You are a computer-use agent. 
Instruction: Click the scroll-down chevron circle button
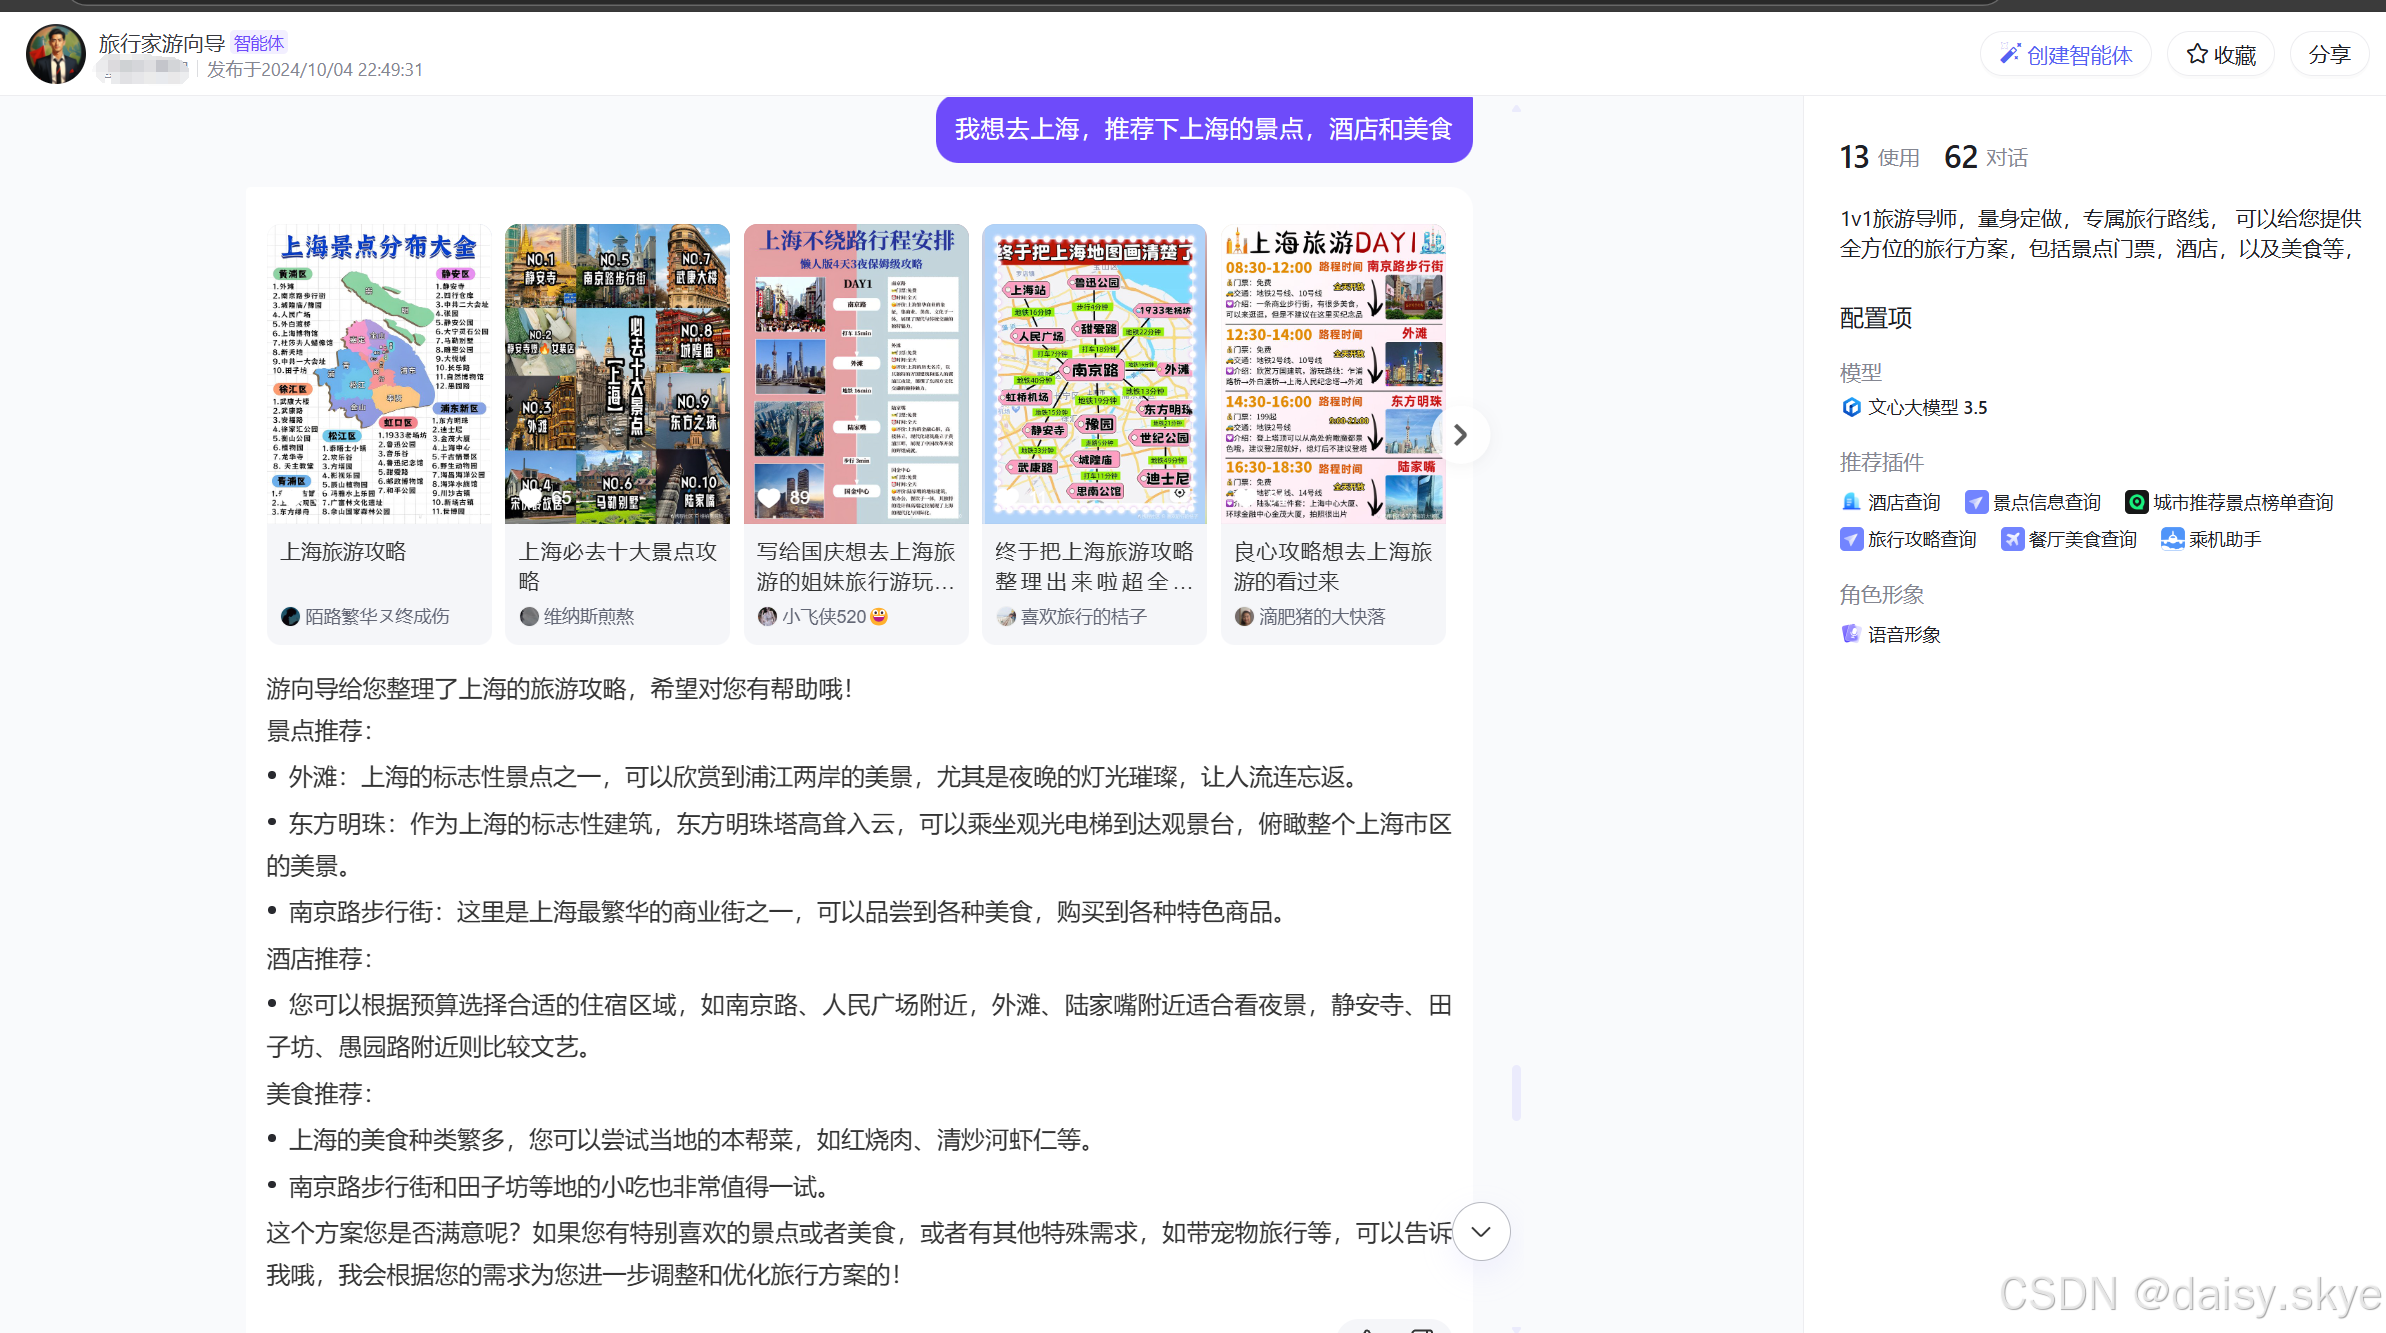(x=1481, y=1231)
